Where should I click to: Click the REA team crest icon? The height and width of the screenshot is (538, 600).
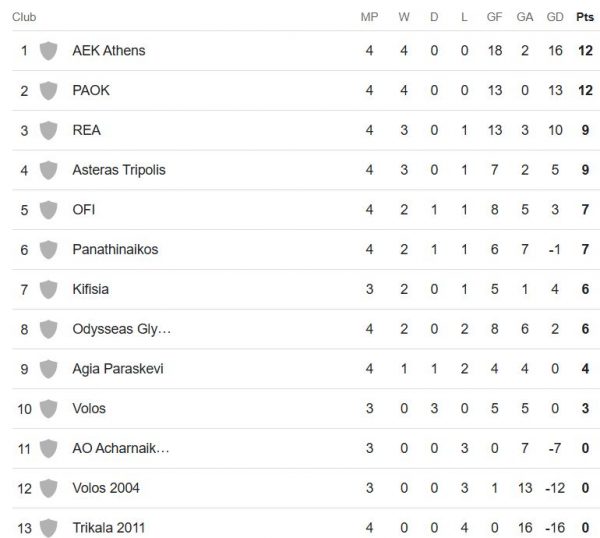[x=47, y=130]
